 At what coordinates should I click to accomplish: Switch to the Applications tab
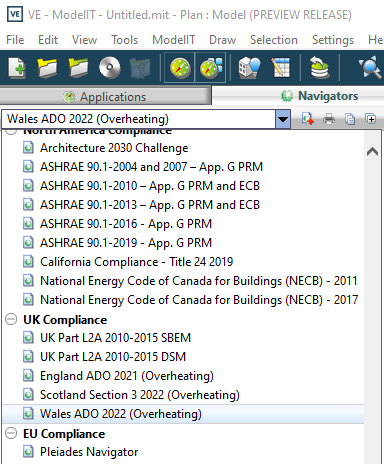point(105,97)
